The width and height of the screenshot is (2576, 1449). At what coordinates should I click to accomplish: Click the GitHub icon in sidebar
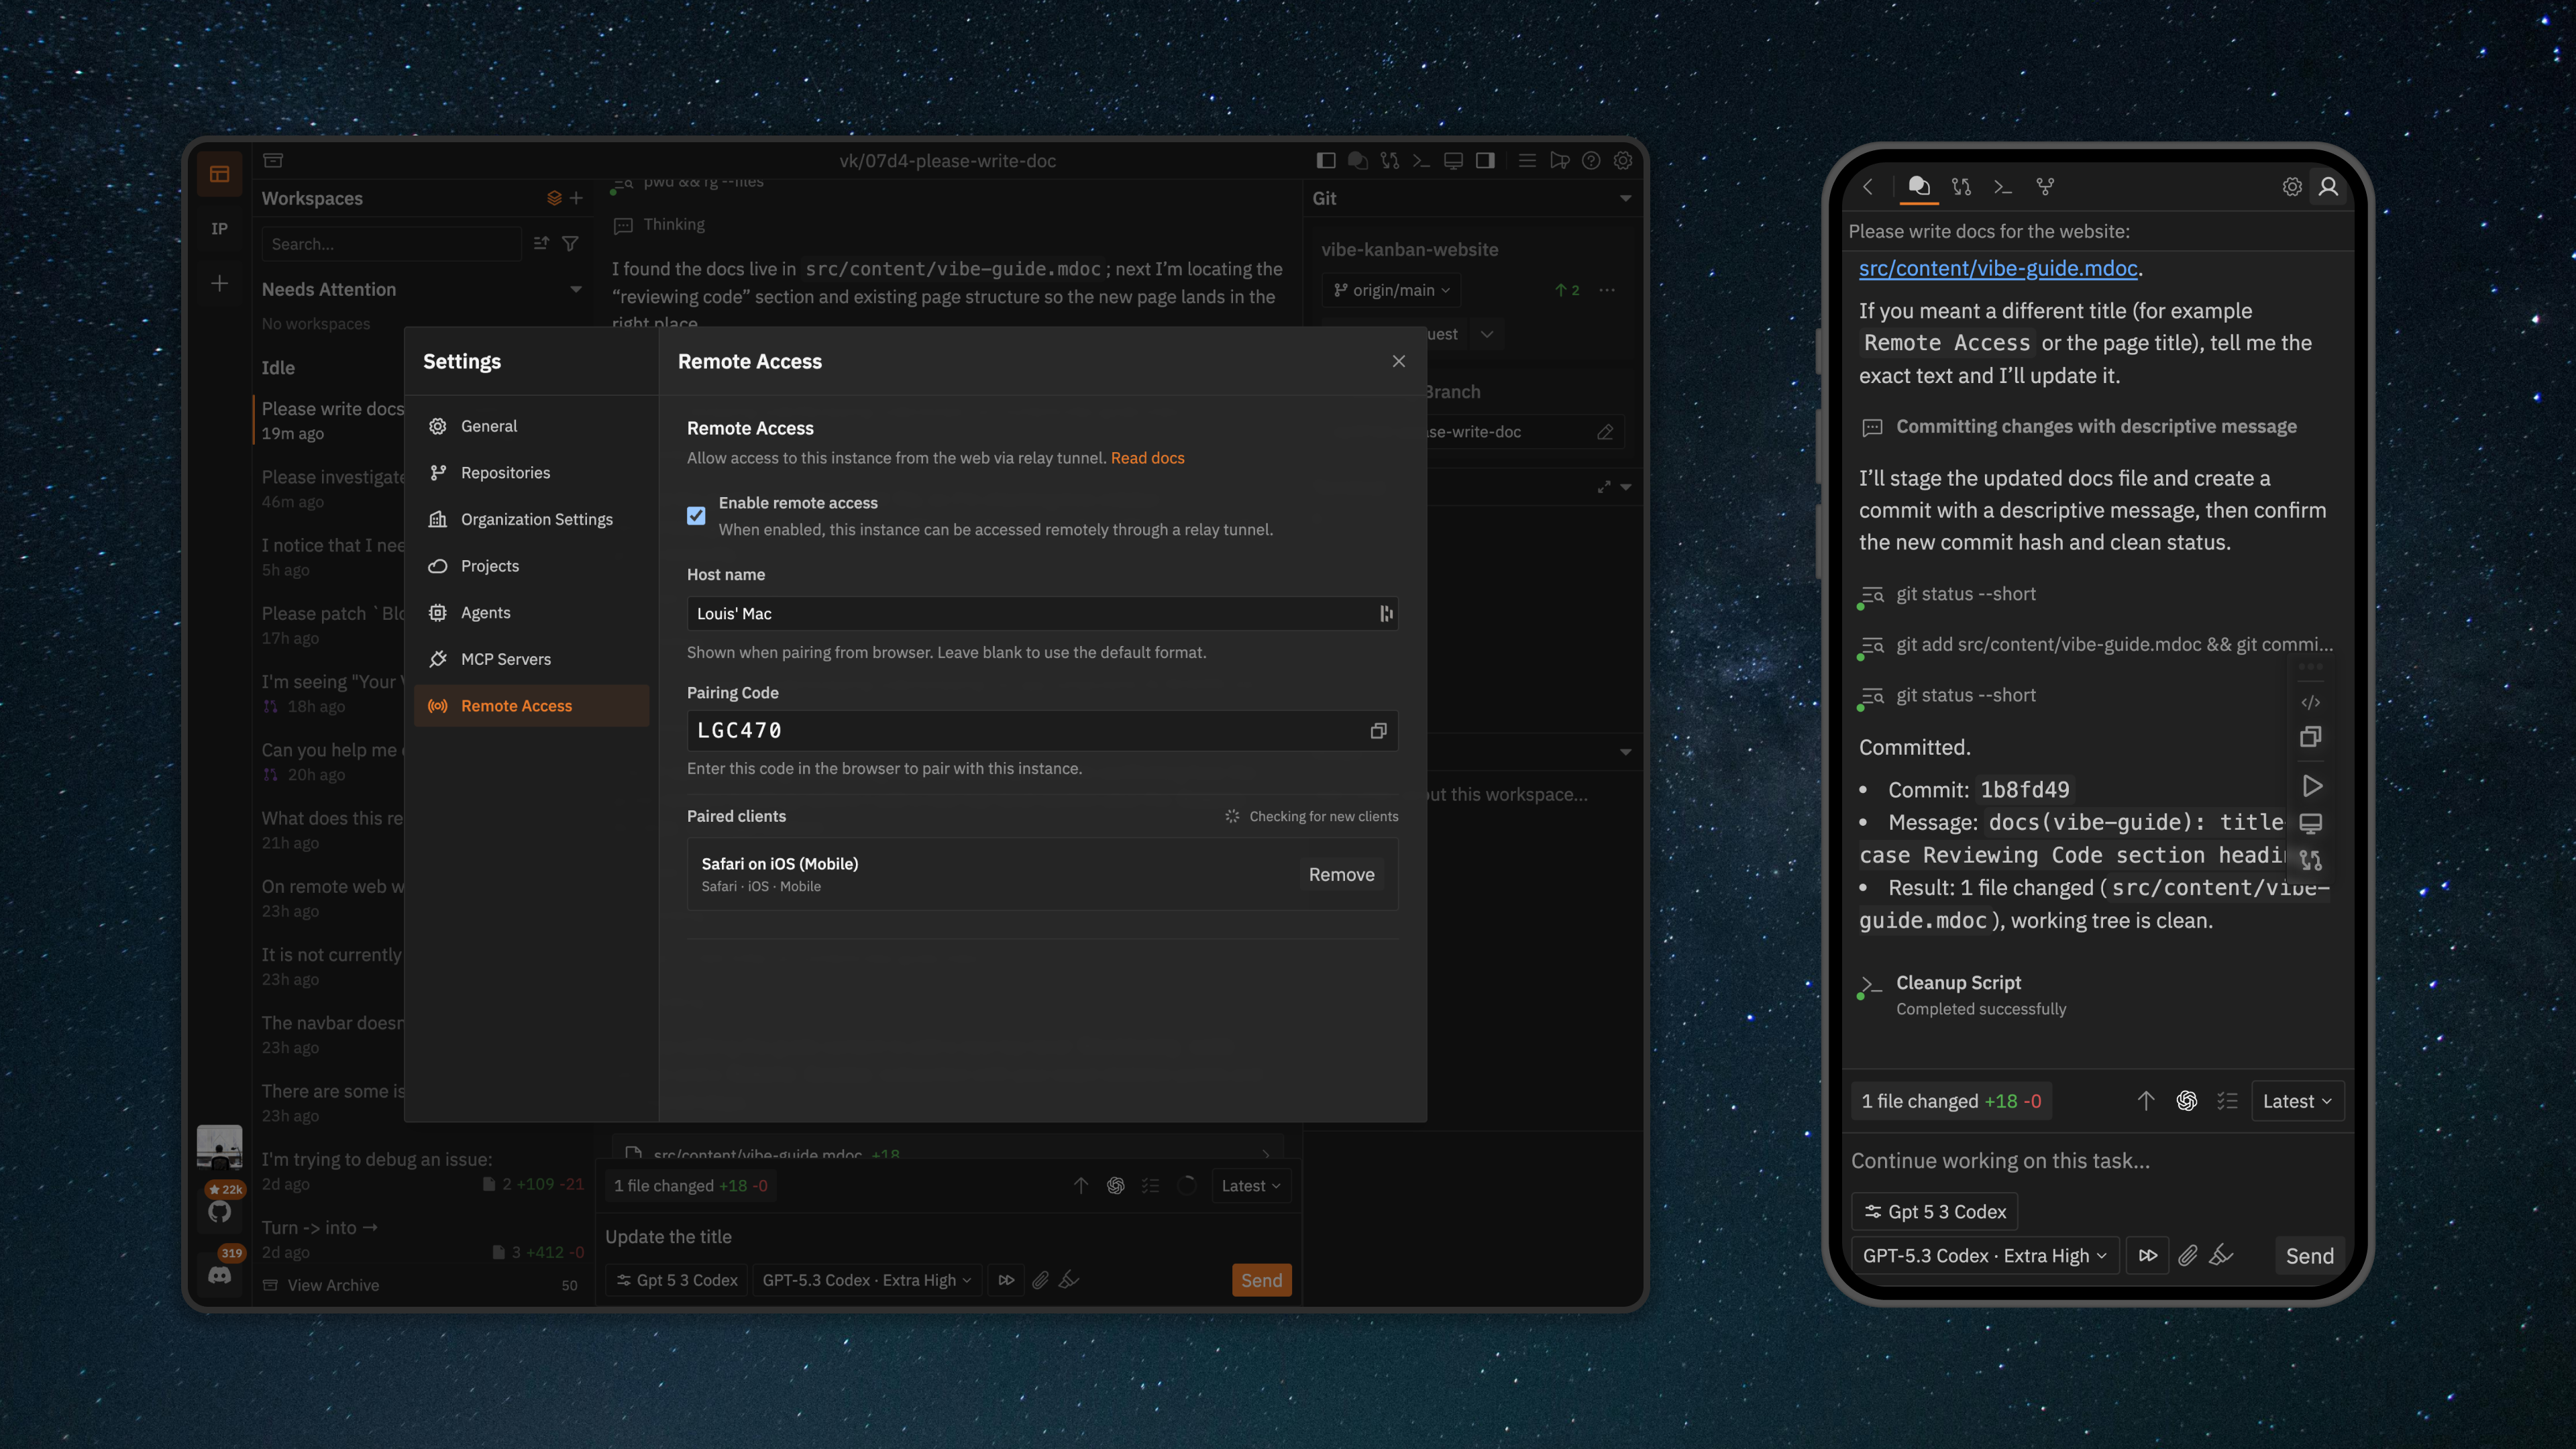[219, 1212]
